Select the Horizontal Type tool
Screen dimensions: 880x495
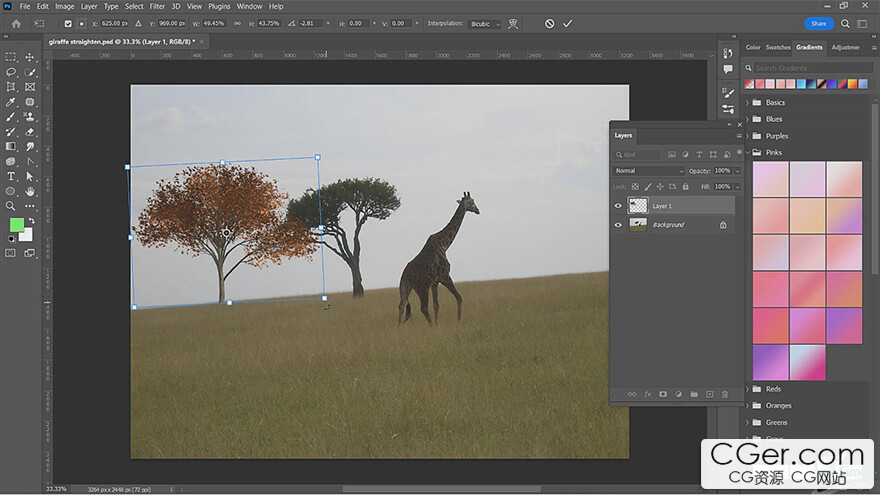(x=11, y=176)
